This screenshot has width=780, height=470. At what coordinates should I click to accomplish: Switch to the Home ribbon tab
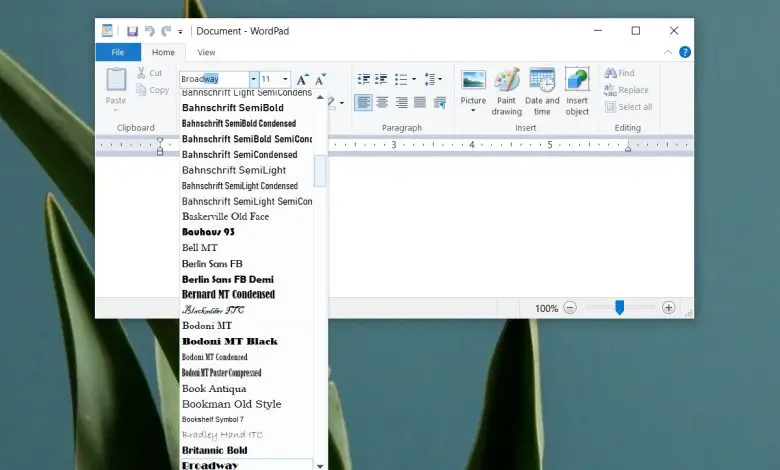pos(163,52)
